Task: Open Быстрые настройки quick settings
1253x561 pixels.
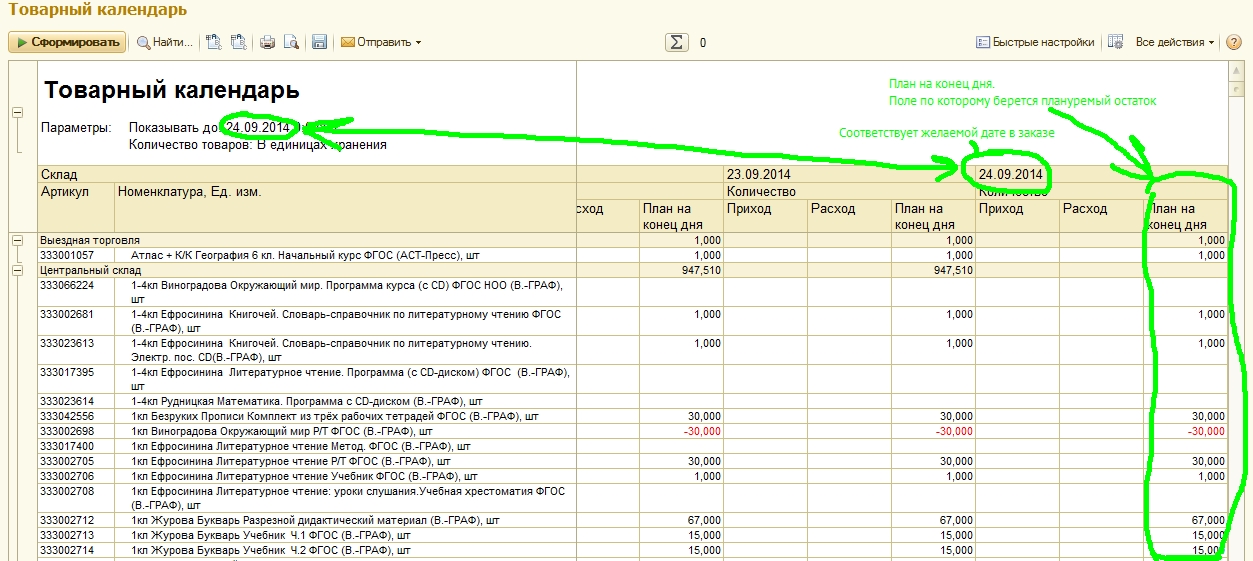Action: click(1035, 42)
